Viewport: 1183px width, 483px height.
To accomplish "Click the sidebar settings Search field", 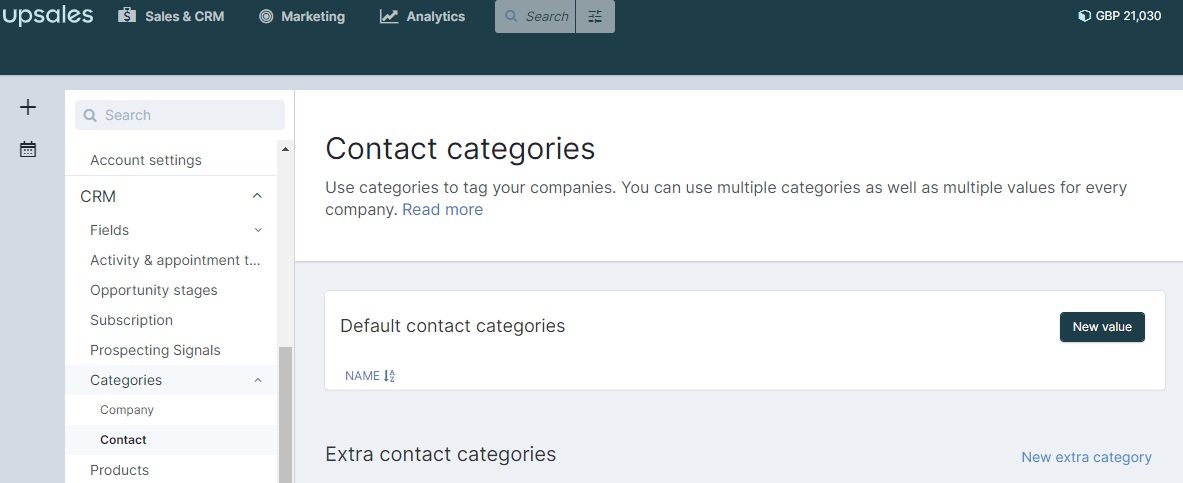I will click(x=180, y=115).
